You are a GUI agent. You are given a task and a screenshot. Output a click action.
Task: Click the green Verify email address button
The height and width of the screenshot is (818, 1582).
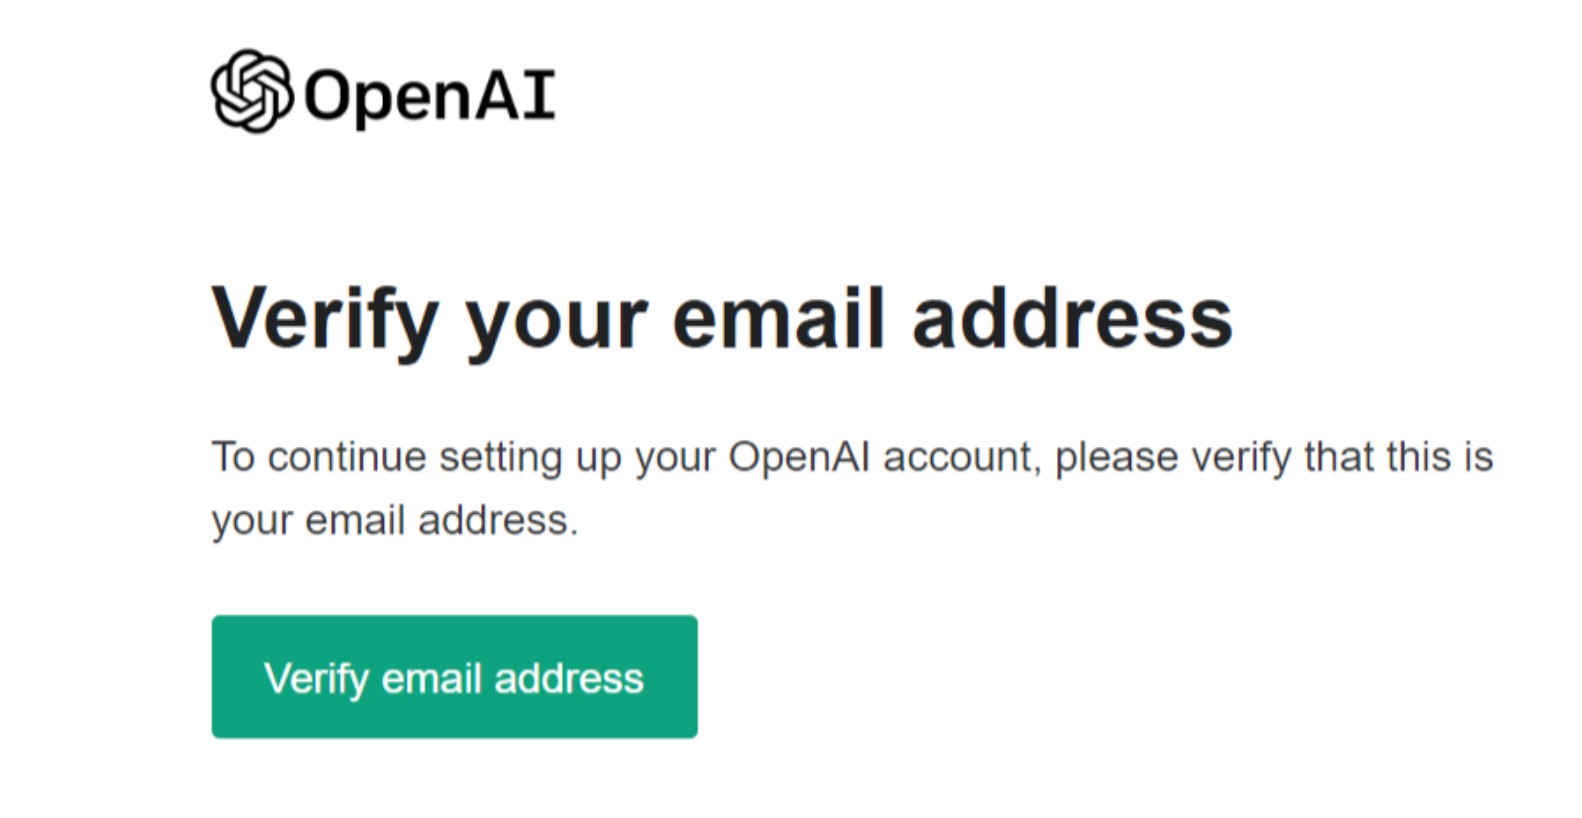(x=454, y=677)
